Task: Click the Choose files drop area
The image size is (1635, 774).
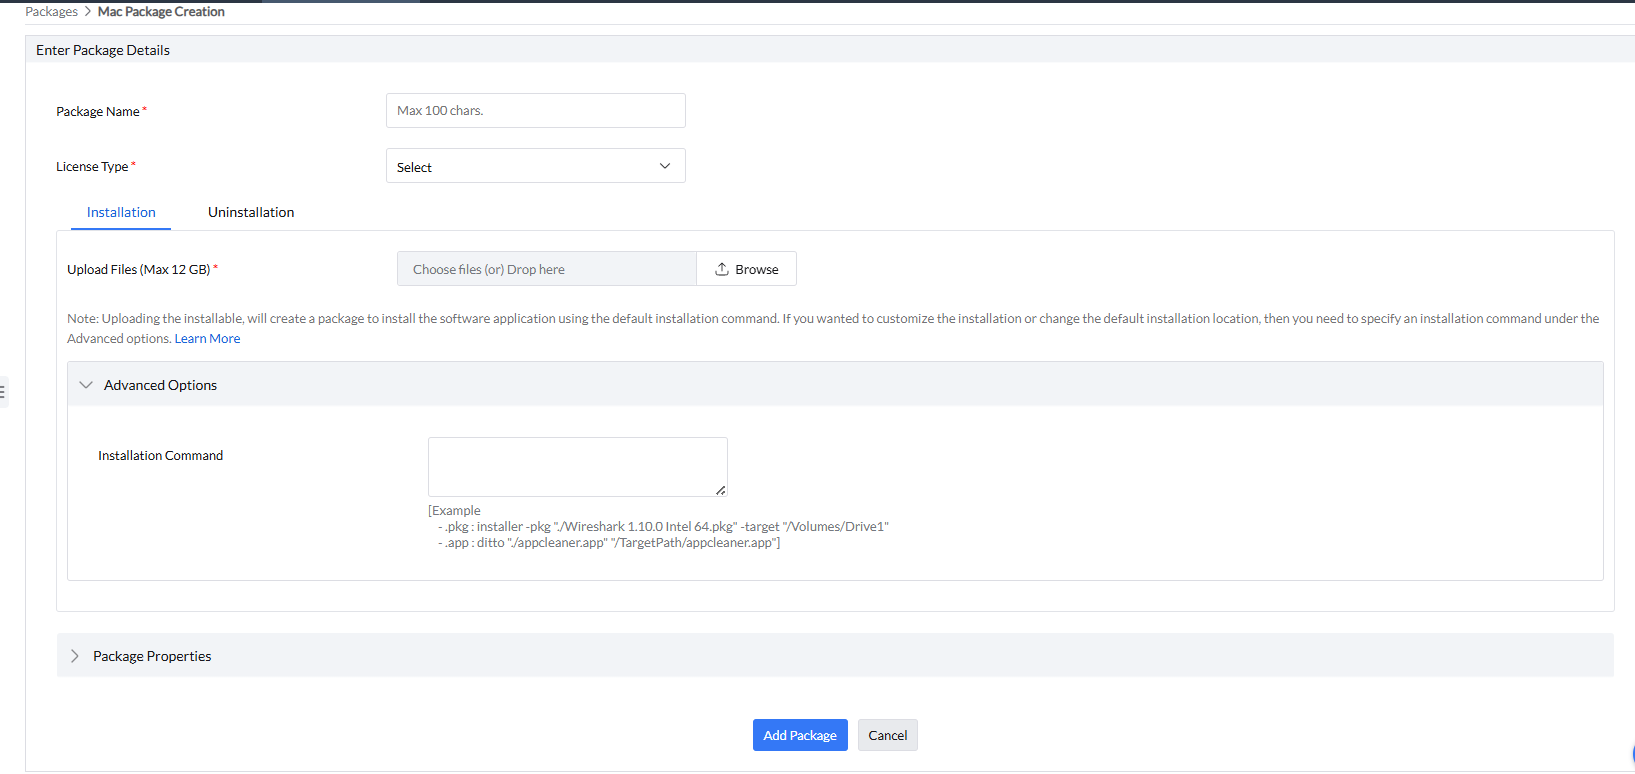Action: point(546,269)
